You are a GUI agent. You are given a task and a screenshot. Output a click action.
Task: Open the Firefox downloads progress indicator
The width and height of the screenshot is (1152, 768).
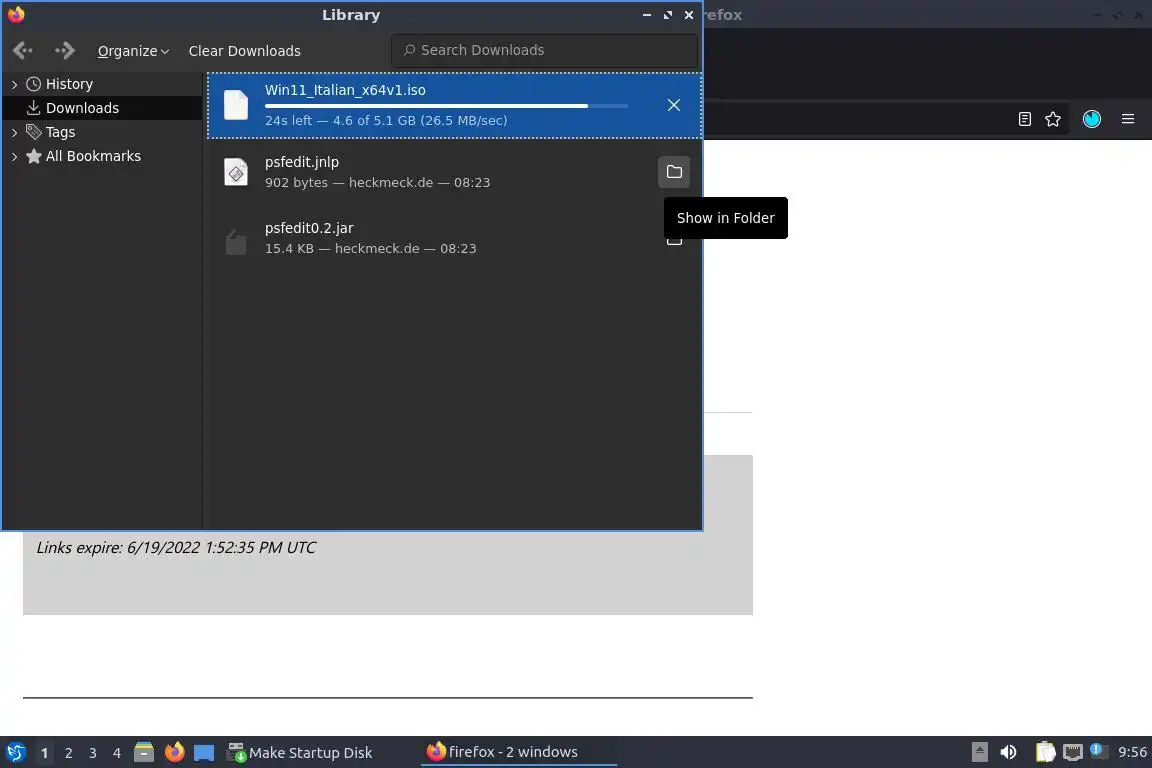pos(1092,119)
